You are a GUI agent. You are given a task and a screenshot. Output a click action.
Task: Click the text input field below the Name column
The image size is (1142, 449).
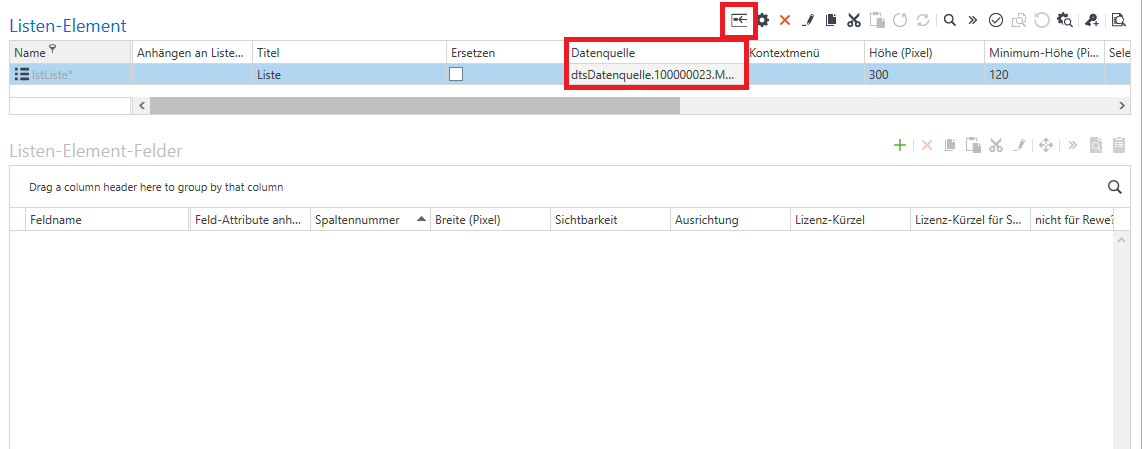pyautogui.click(x=70, y=105)
